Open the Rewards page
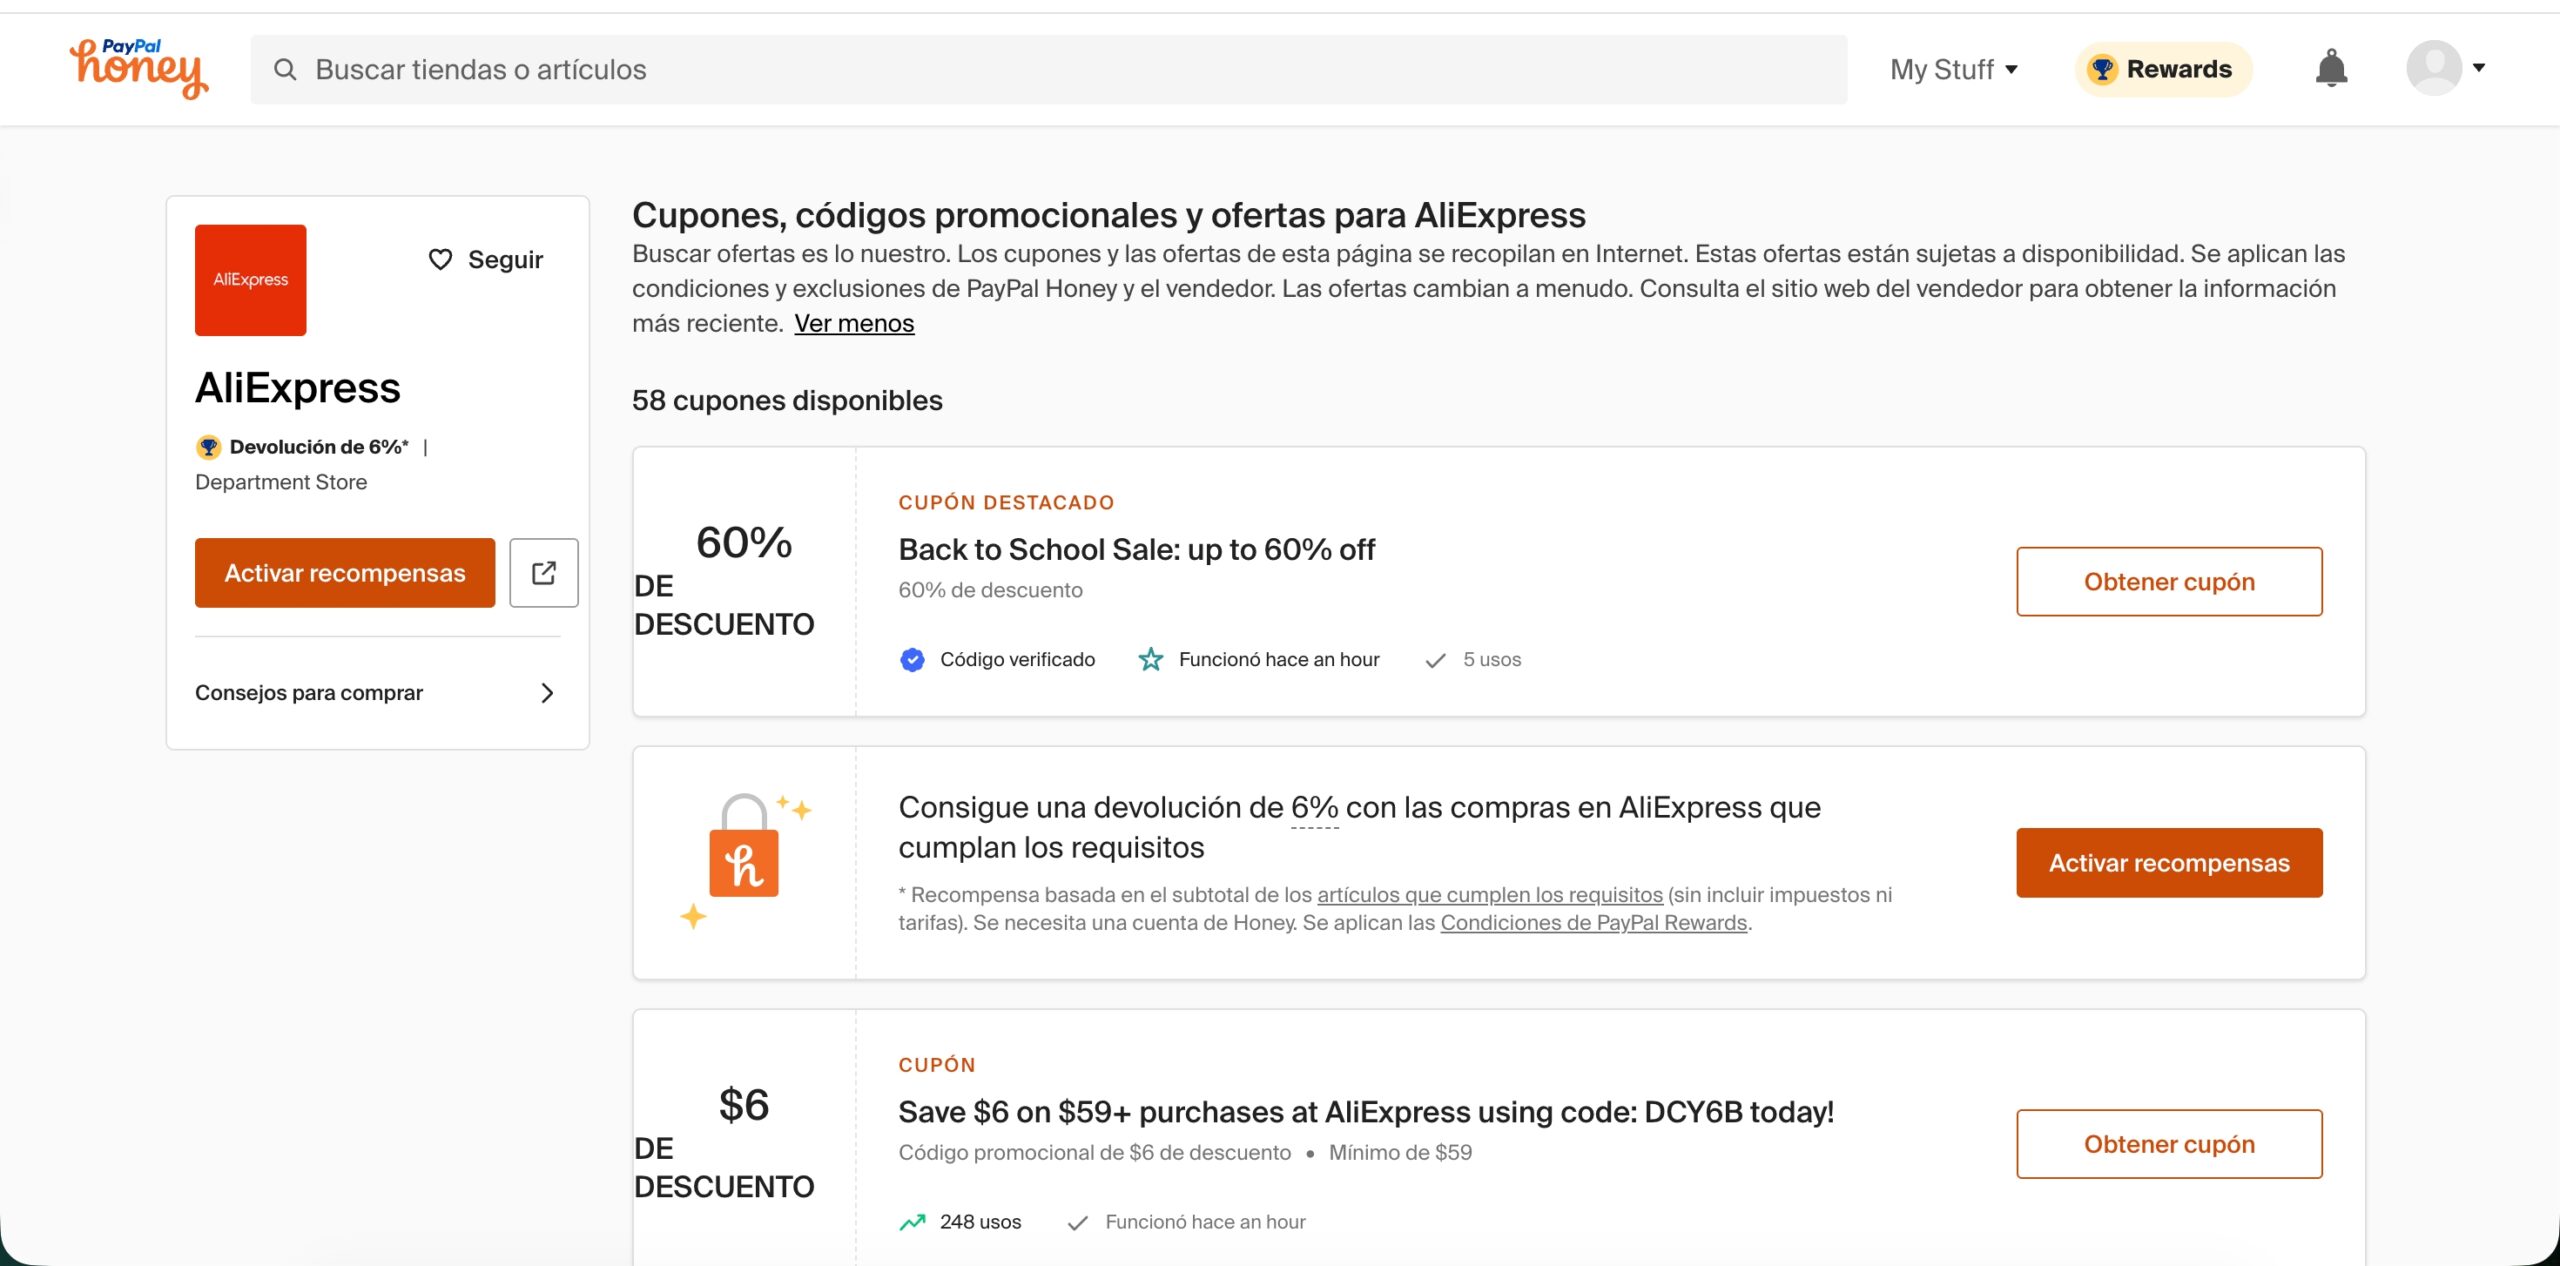The image size is (2560, 1266). 2163,69
